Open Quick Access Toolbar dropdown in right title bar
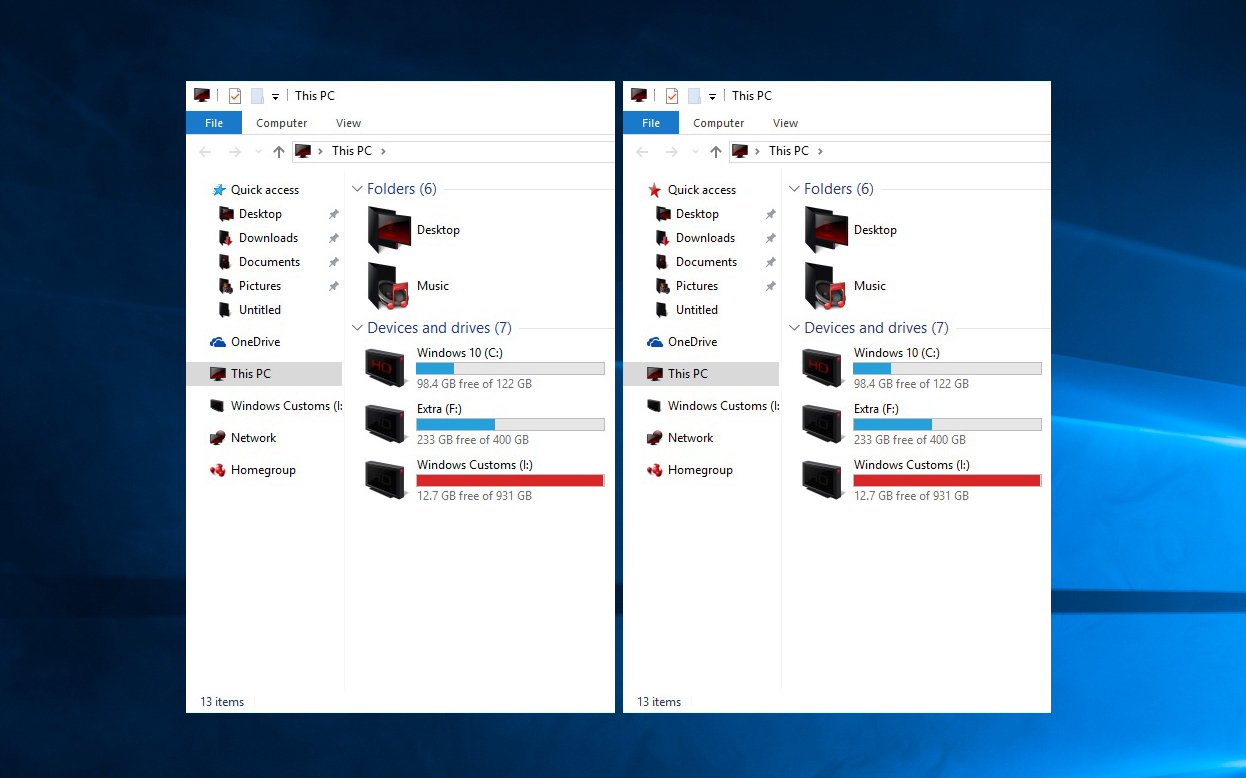1246x778 pixels. click(x=712, y=97)
